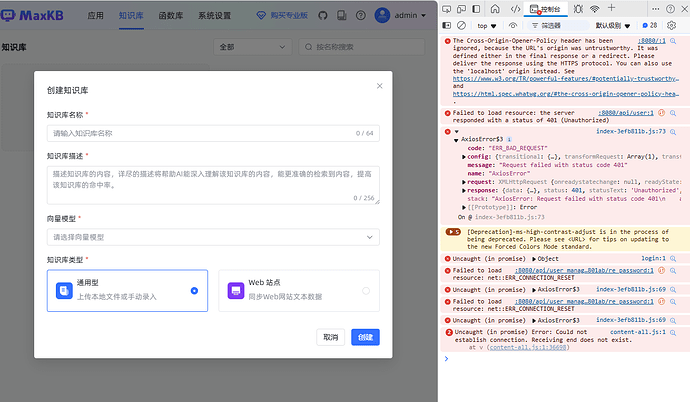Open the top context dropdown in console
The height and width of the screenshot is (402, 690).
487,26
